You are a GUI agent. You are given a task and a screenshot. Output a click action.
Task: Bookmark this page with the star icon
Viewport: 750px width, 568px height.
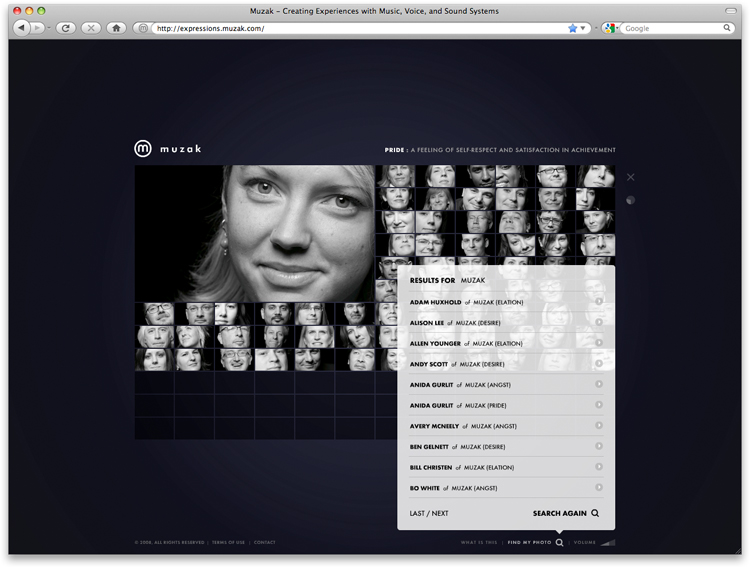click(572, 28)
